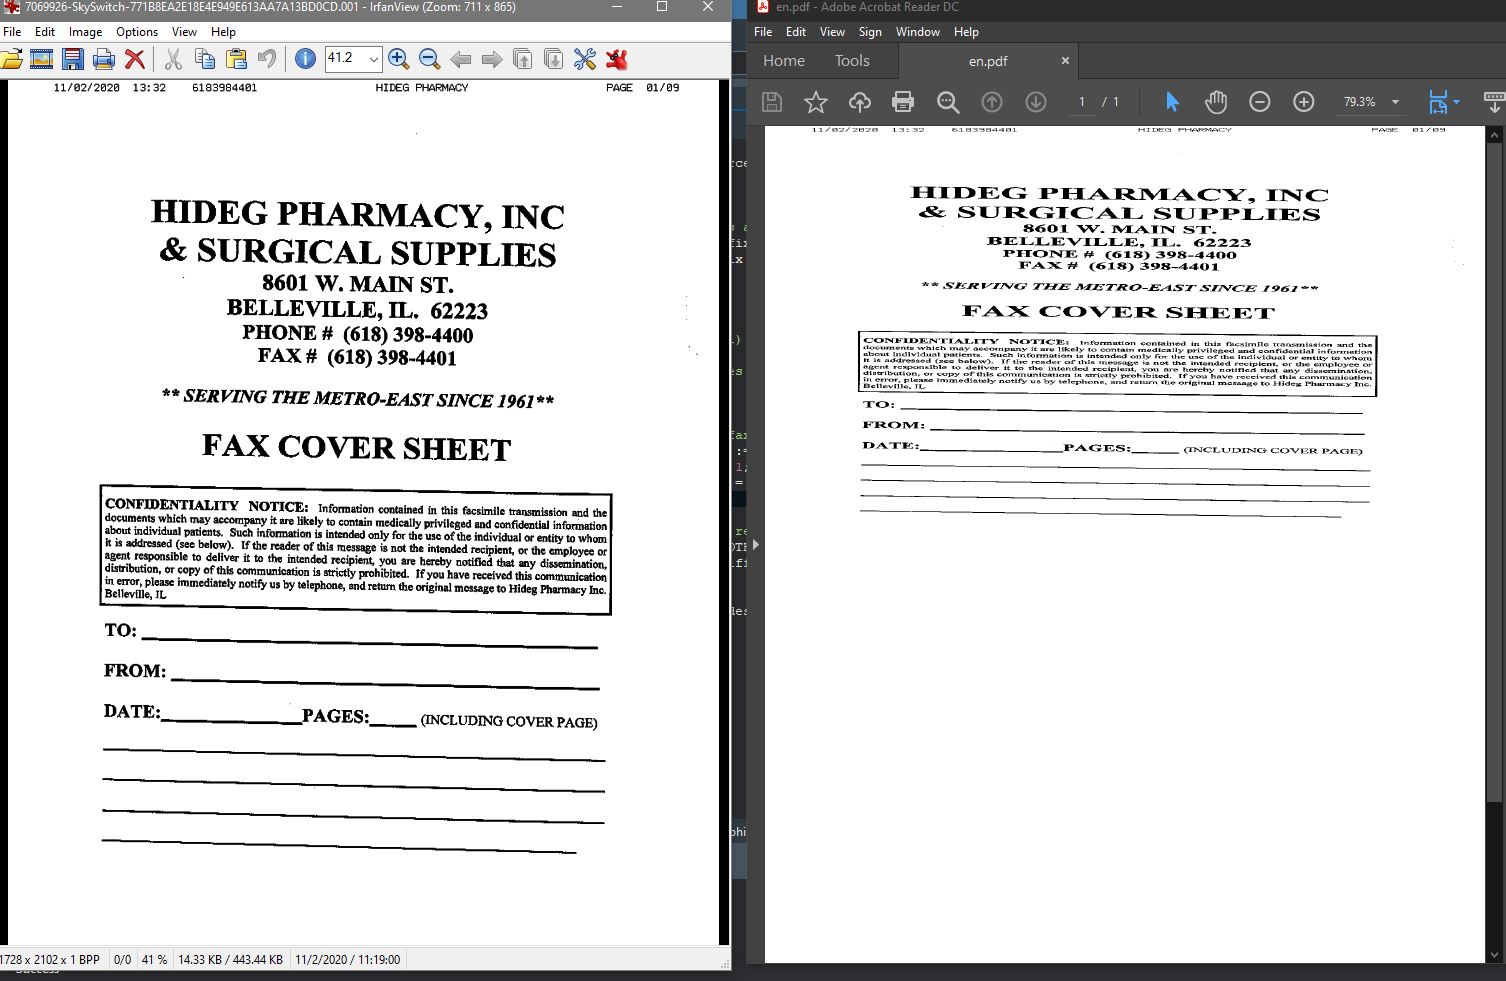Paste from clipboard in IrfanView toolbar
The width and height of the screenshot is (1506, 981).
coord(236,59)
